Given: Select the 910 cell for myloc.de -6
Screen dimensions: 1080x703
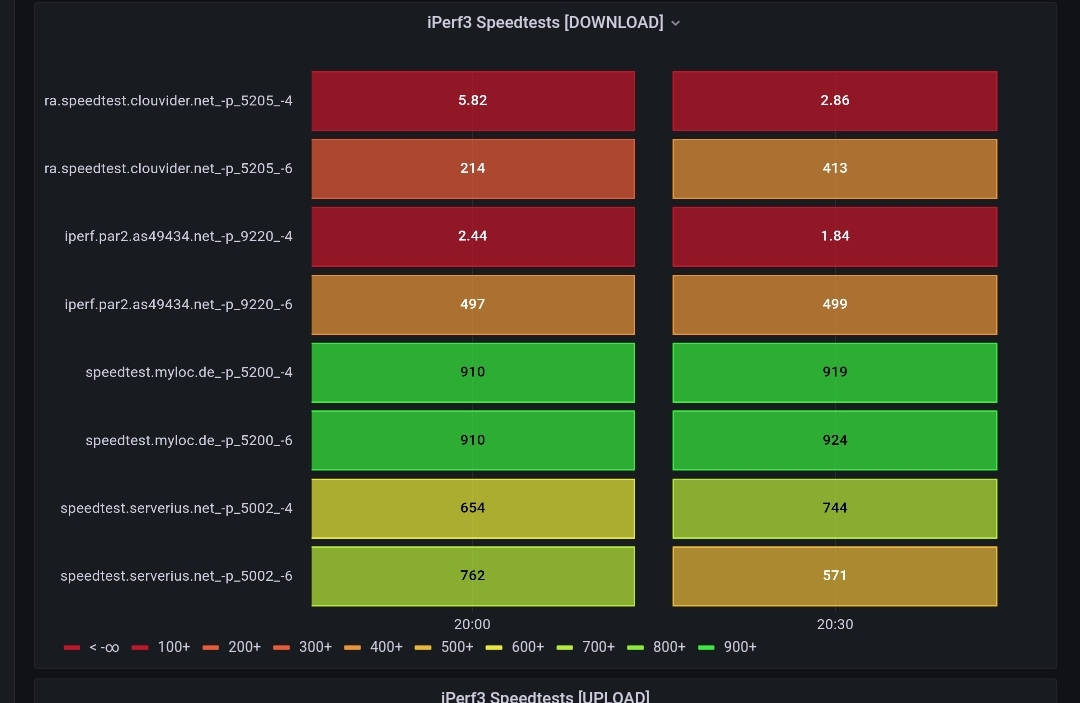Looking at the screenshot, I should click(473, 440).
